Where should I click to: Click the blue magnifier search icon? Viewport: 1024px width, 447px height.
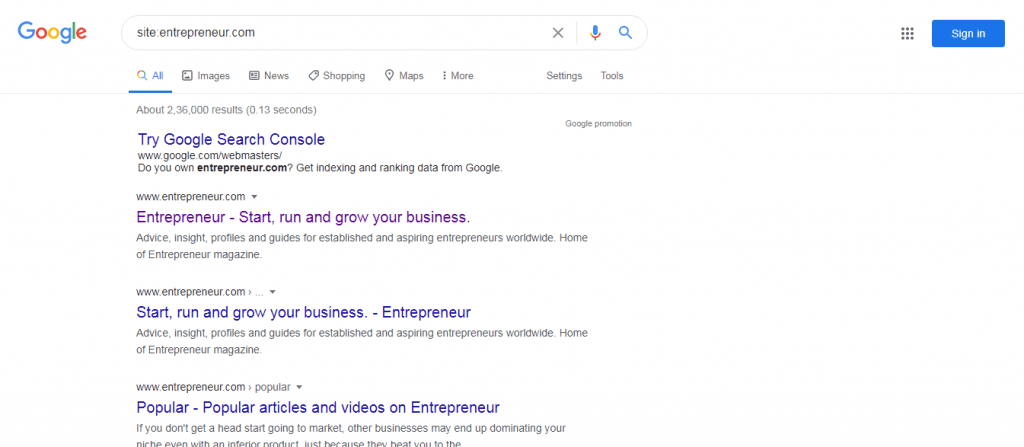point(626,33)
